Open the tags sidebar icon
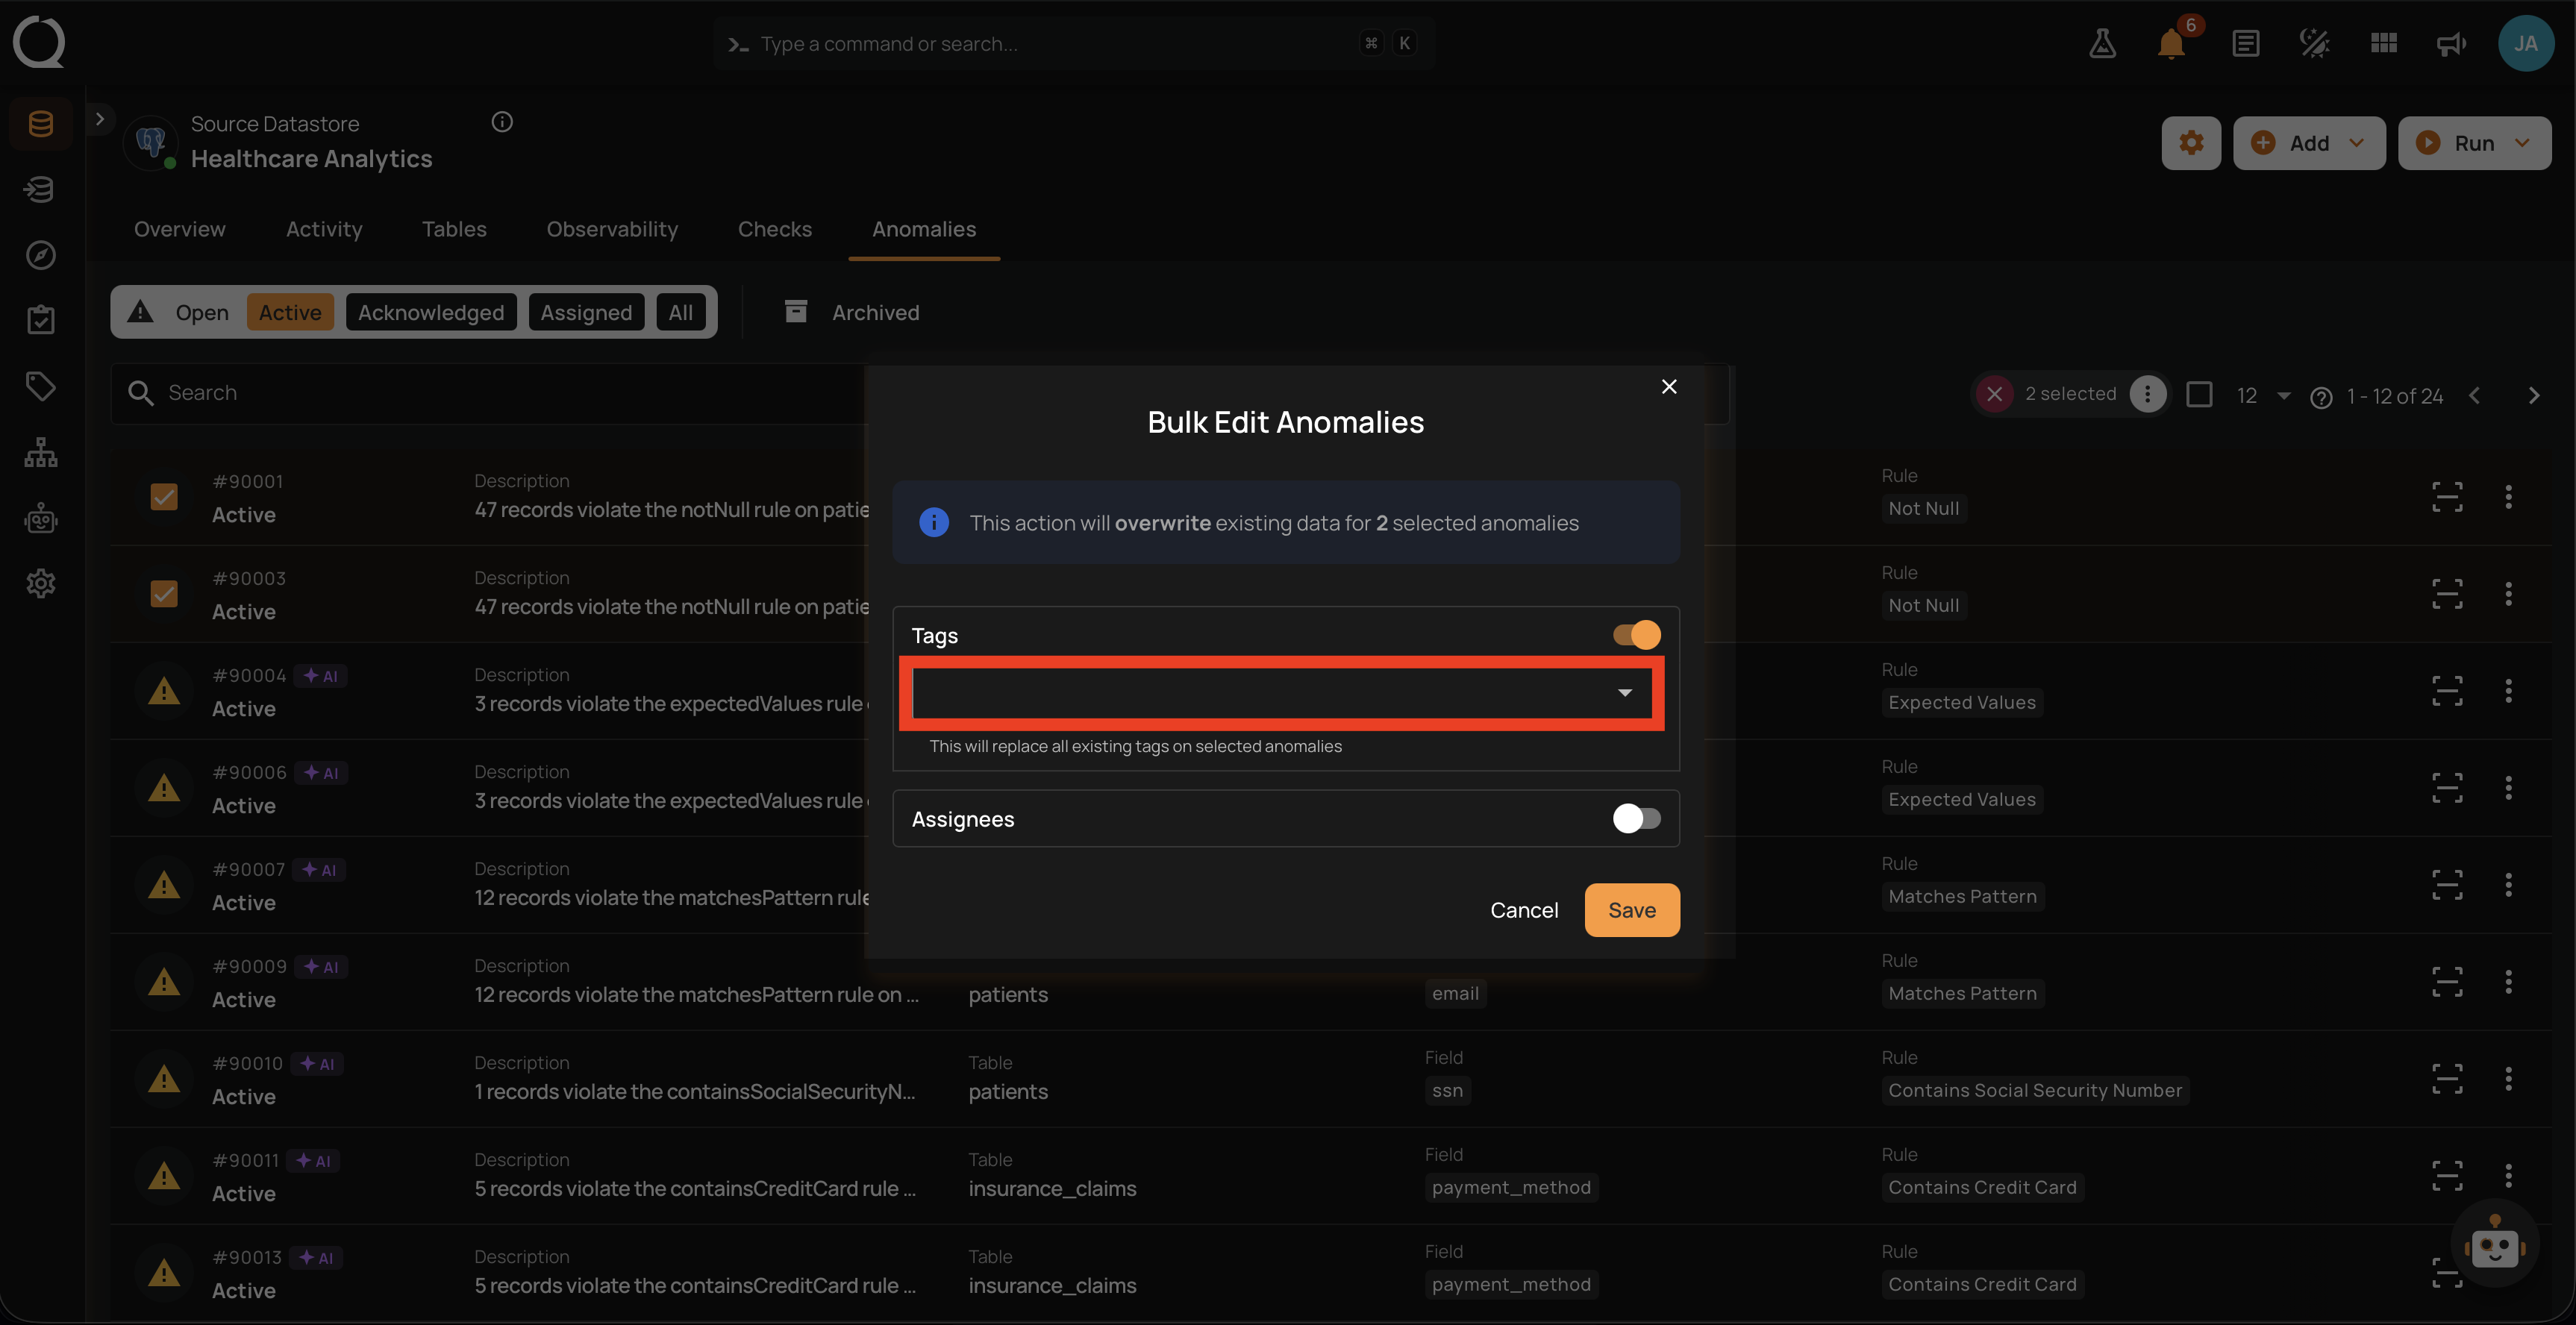2576x1325 pixels. (x=40, y=386)
